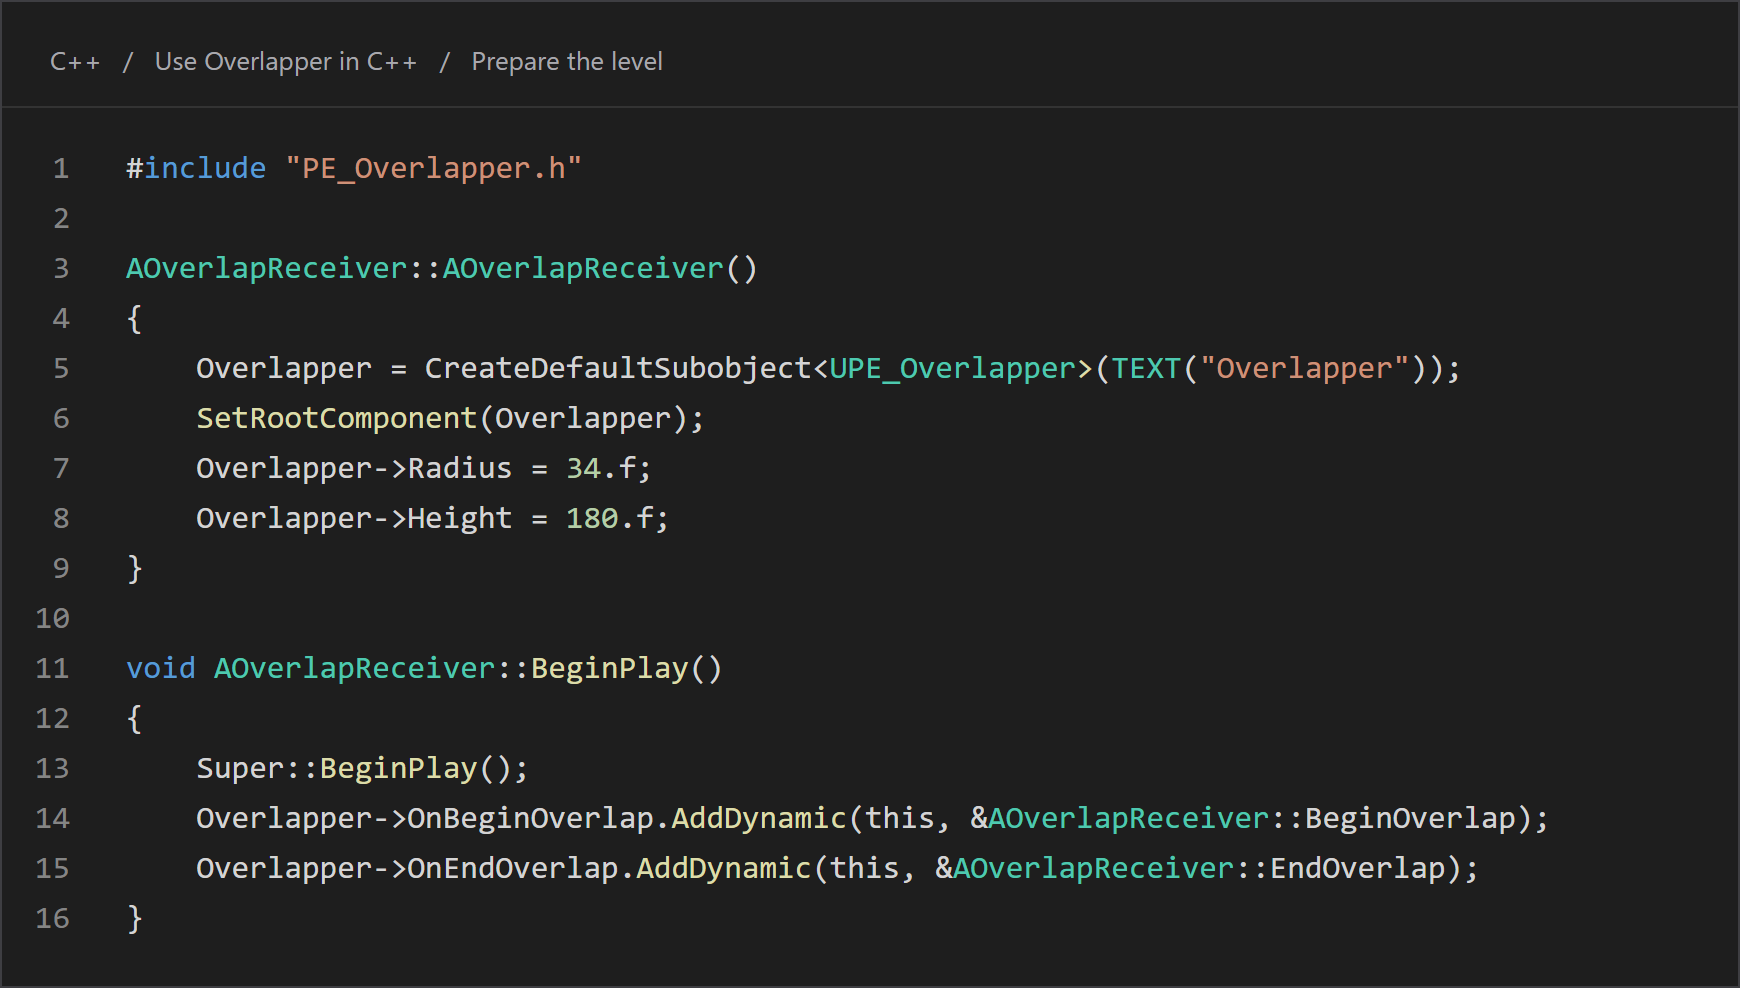Click AOverlapReceiver::EndOverlap on line 15
The image size is (1740, 988).
1199,868
